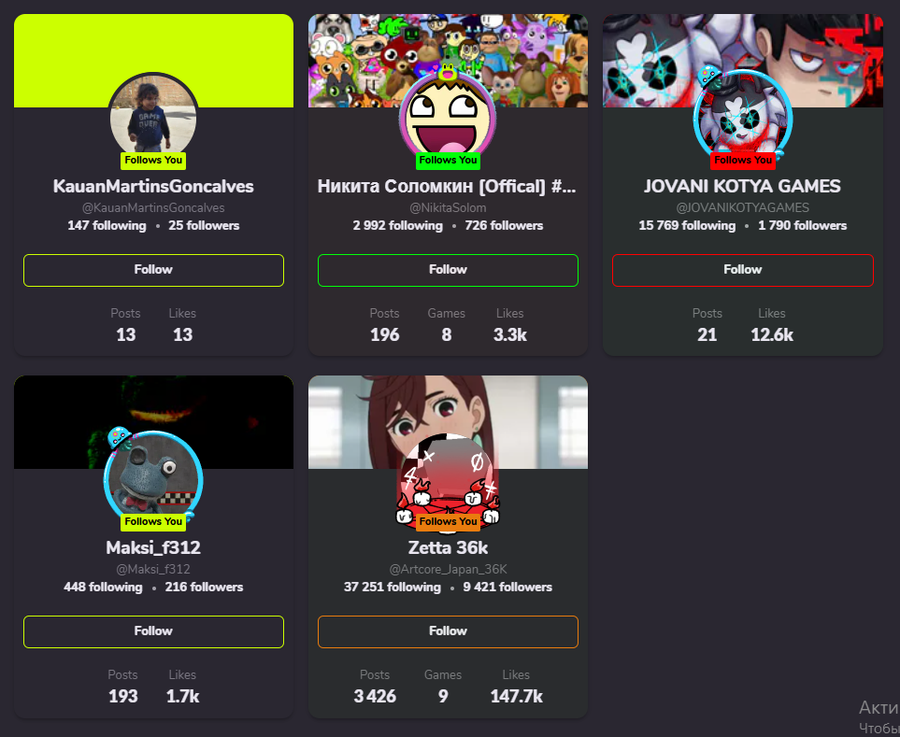
Task: Follow JOVANI KOTYA GAMES
Action: point(743,270)
